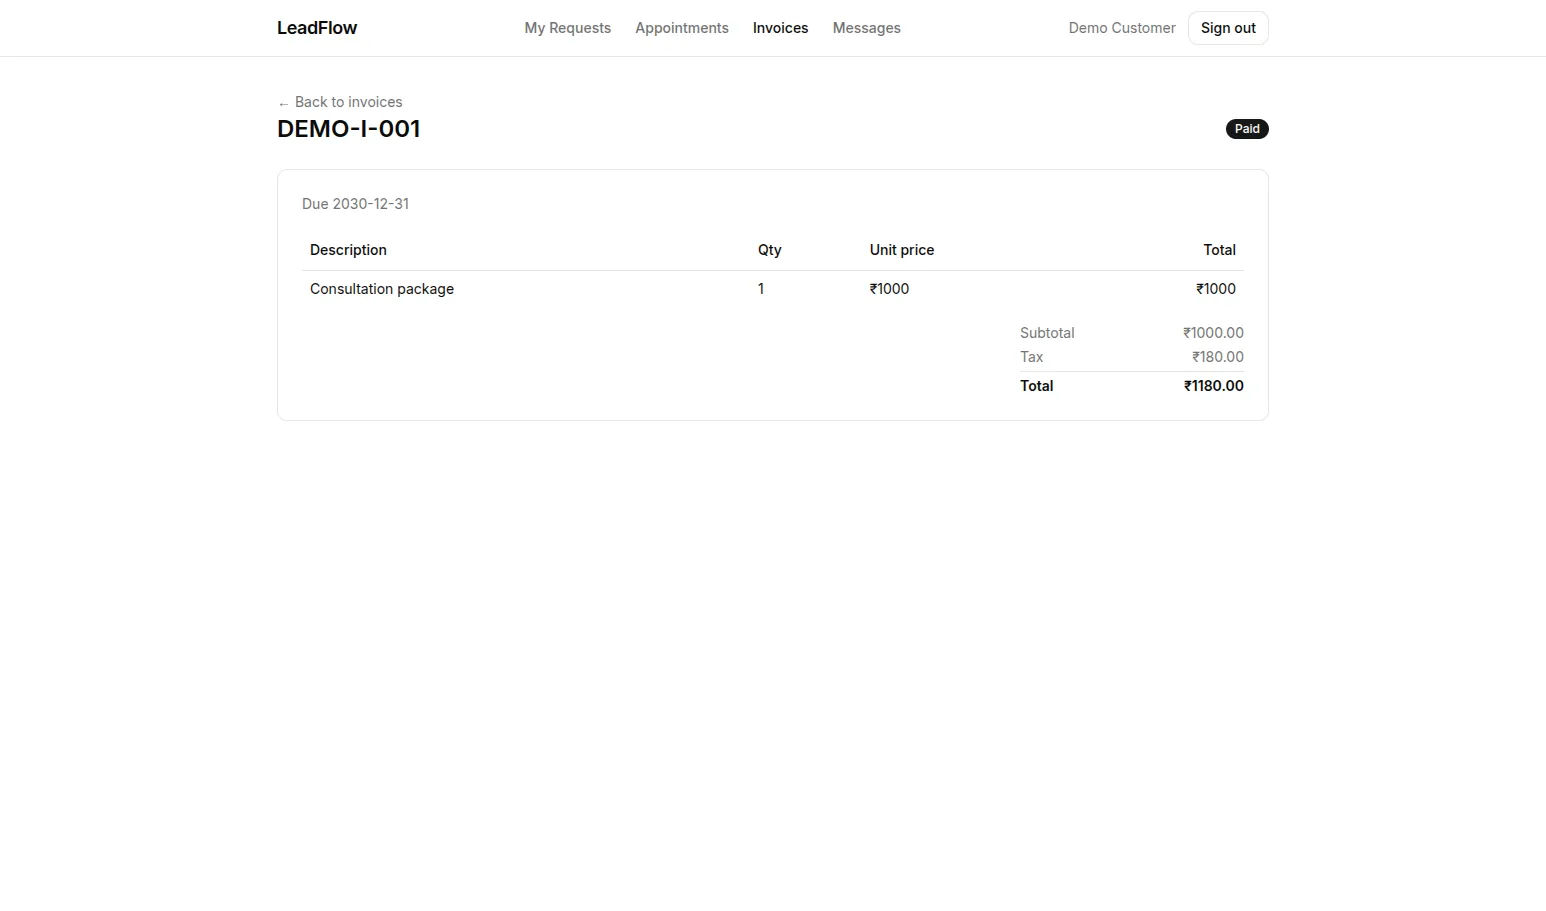Select the tax amount ₹180.00

point(1217,357)
